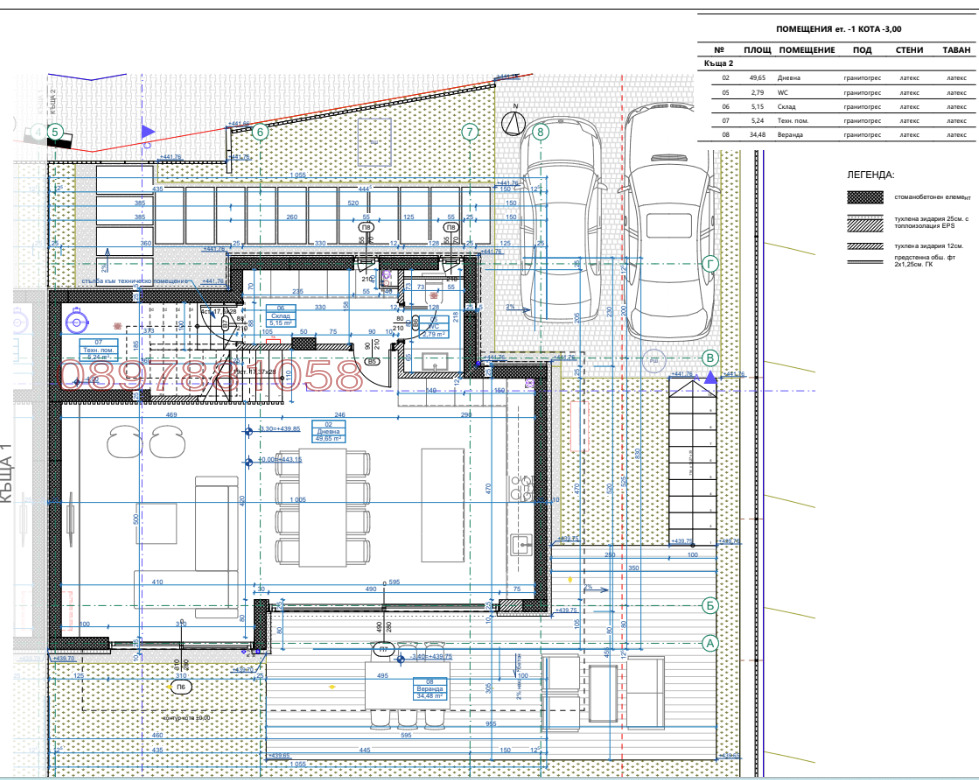Click the B5 door marker
The height and width of the screenshot is (780, 979).
coord(372,361)
